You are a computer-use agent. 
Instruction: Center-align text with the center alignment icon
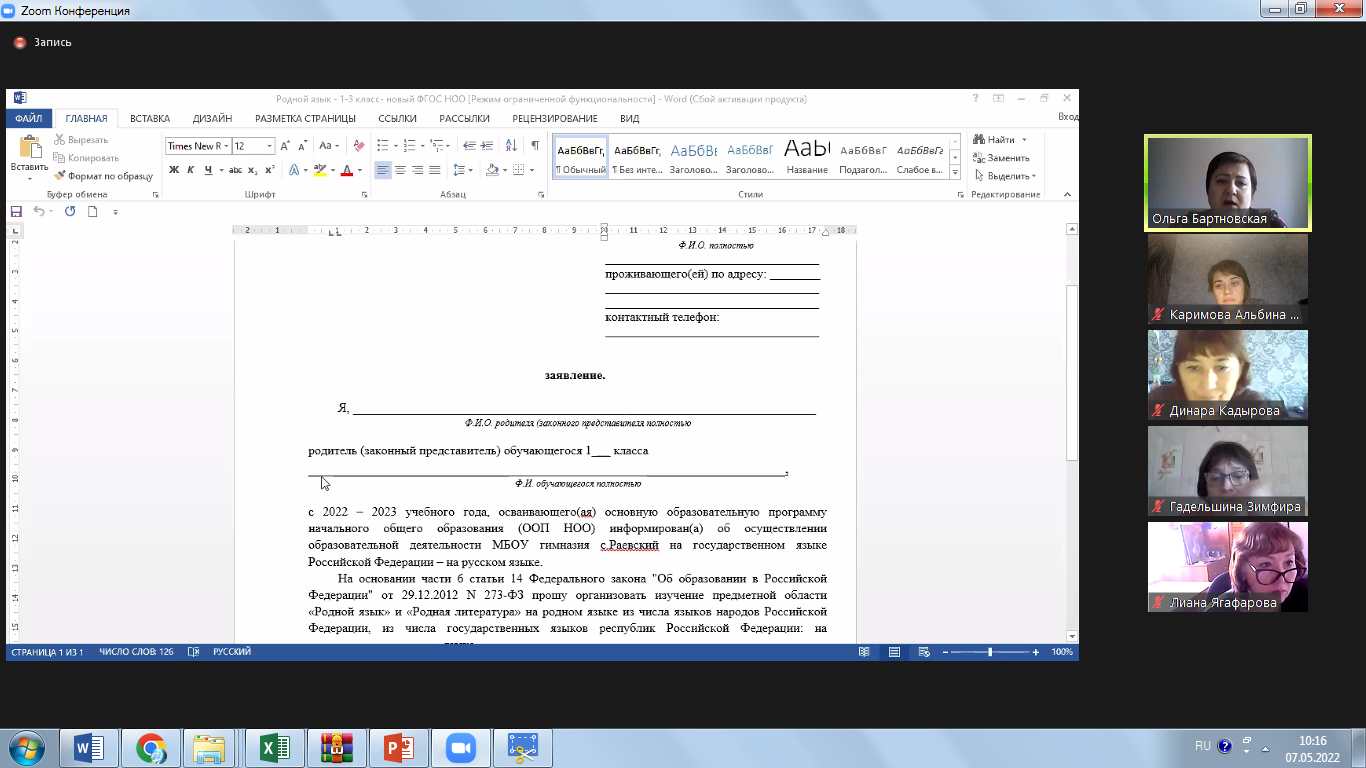tap(400, 170)
